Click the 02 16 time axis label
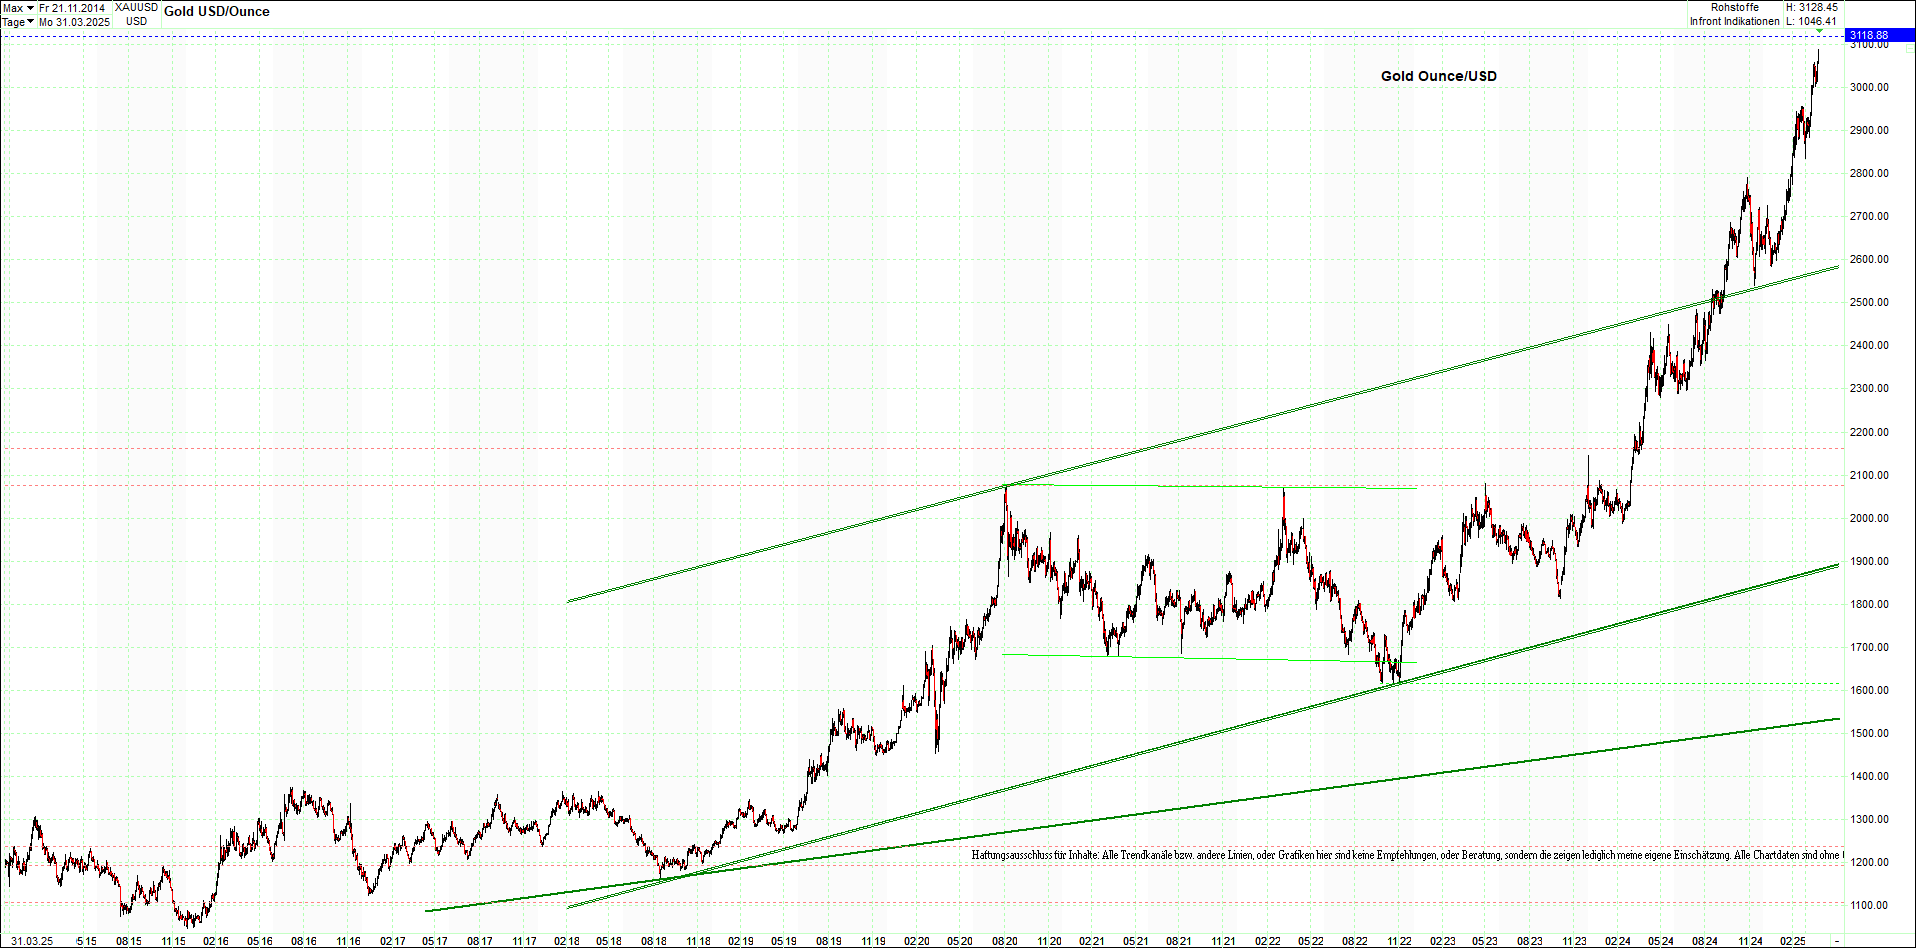Image resolution: width=1916 pixels, height=948 pixels. click(216, 941)
